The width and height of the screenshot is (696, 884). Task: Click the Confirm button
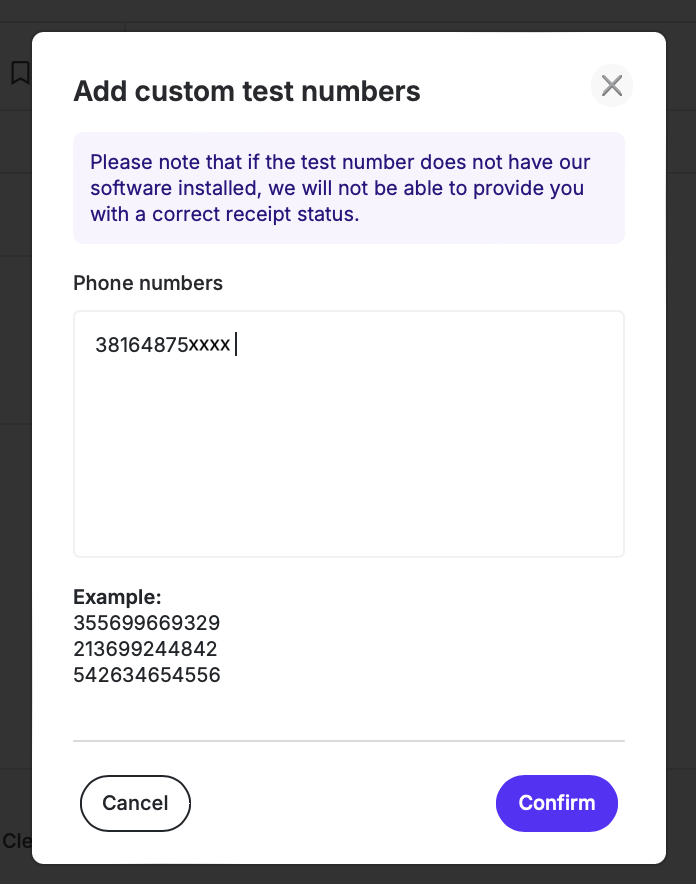[x=557, y=803]
